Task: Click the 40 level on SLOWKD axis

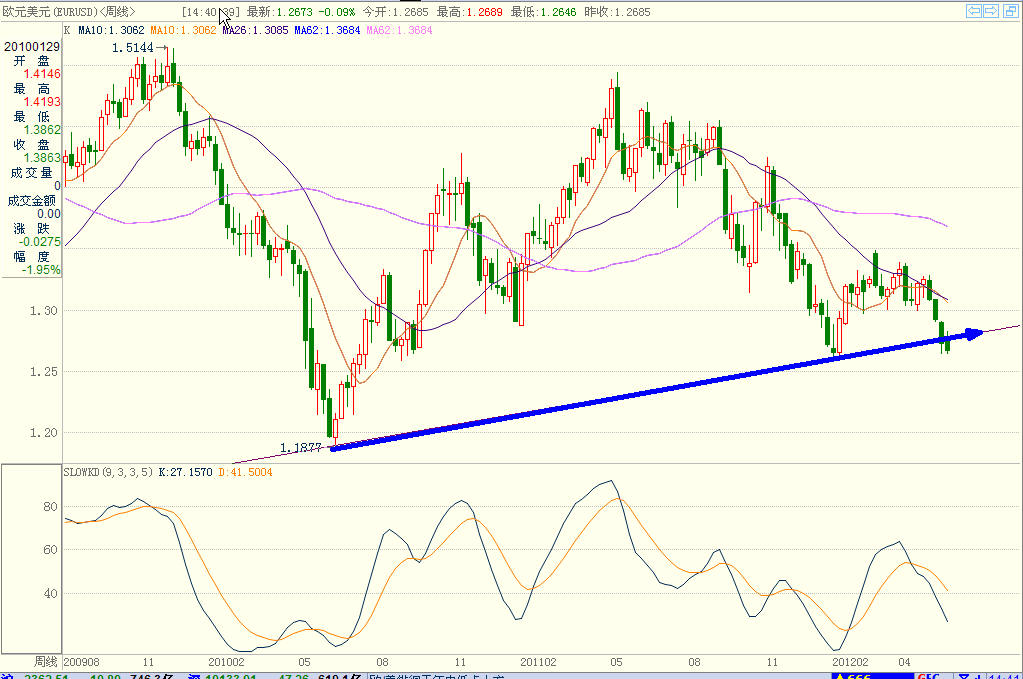Action: click(50, 594)
